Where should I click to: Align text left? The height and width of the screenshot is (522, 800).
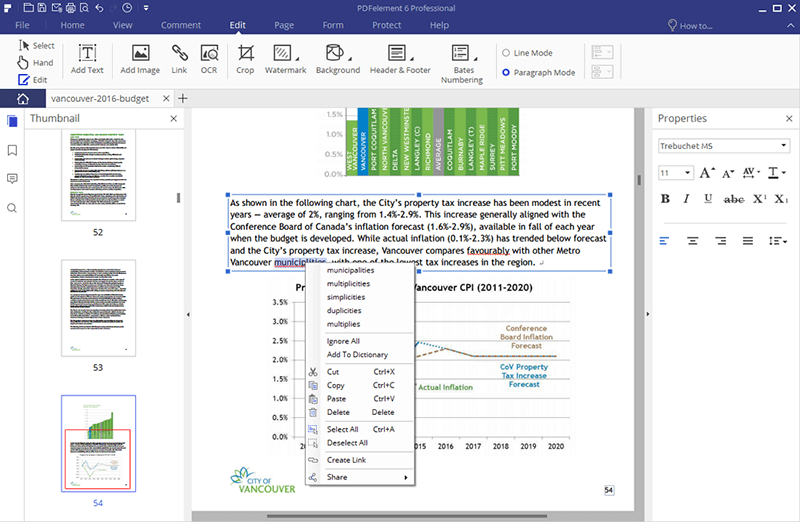(x=664, y=241)
